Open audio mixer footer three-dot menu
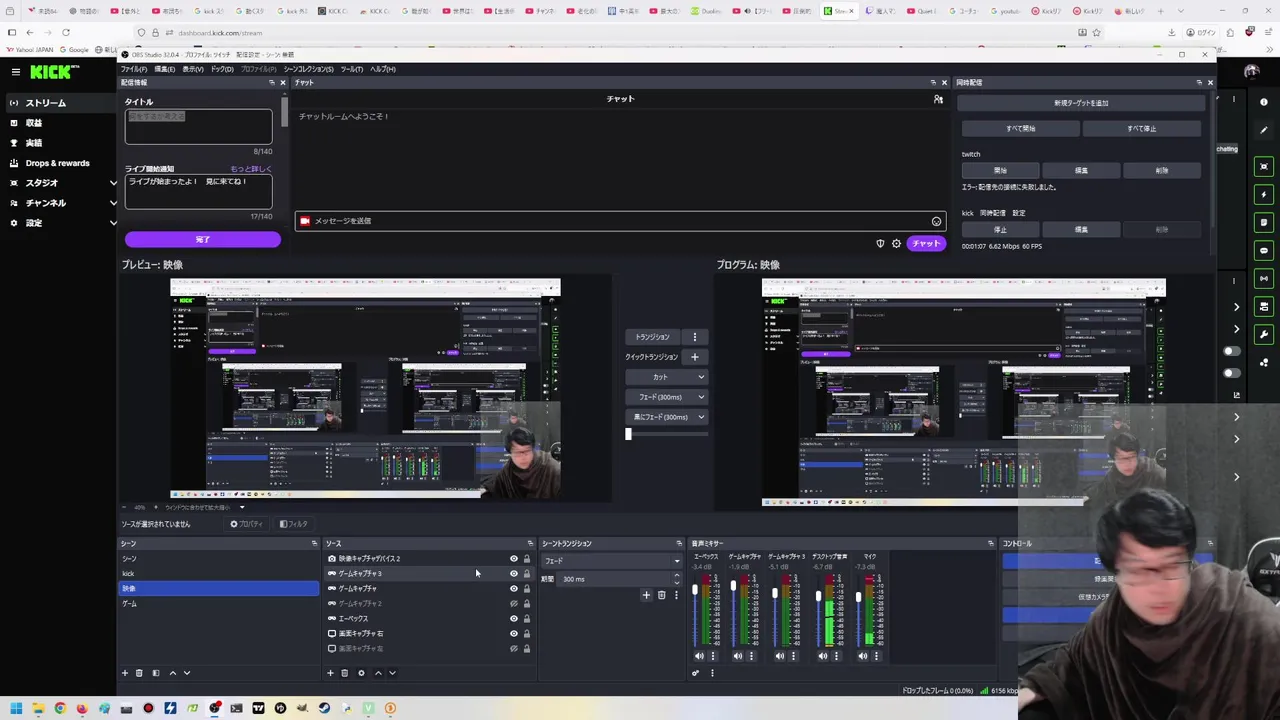The width and height of the screenshot is (1280, 720). [712, 673]
